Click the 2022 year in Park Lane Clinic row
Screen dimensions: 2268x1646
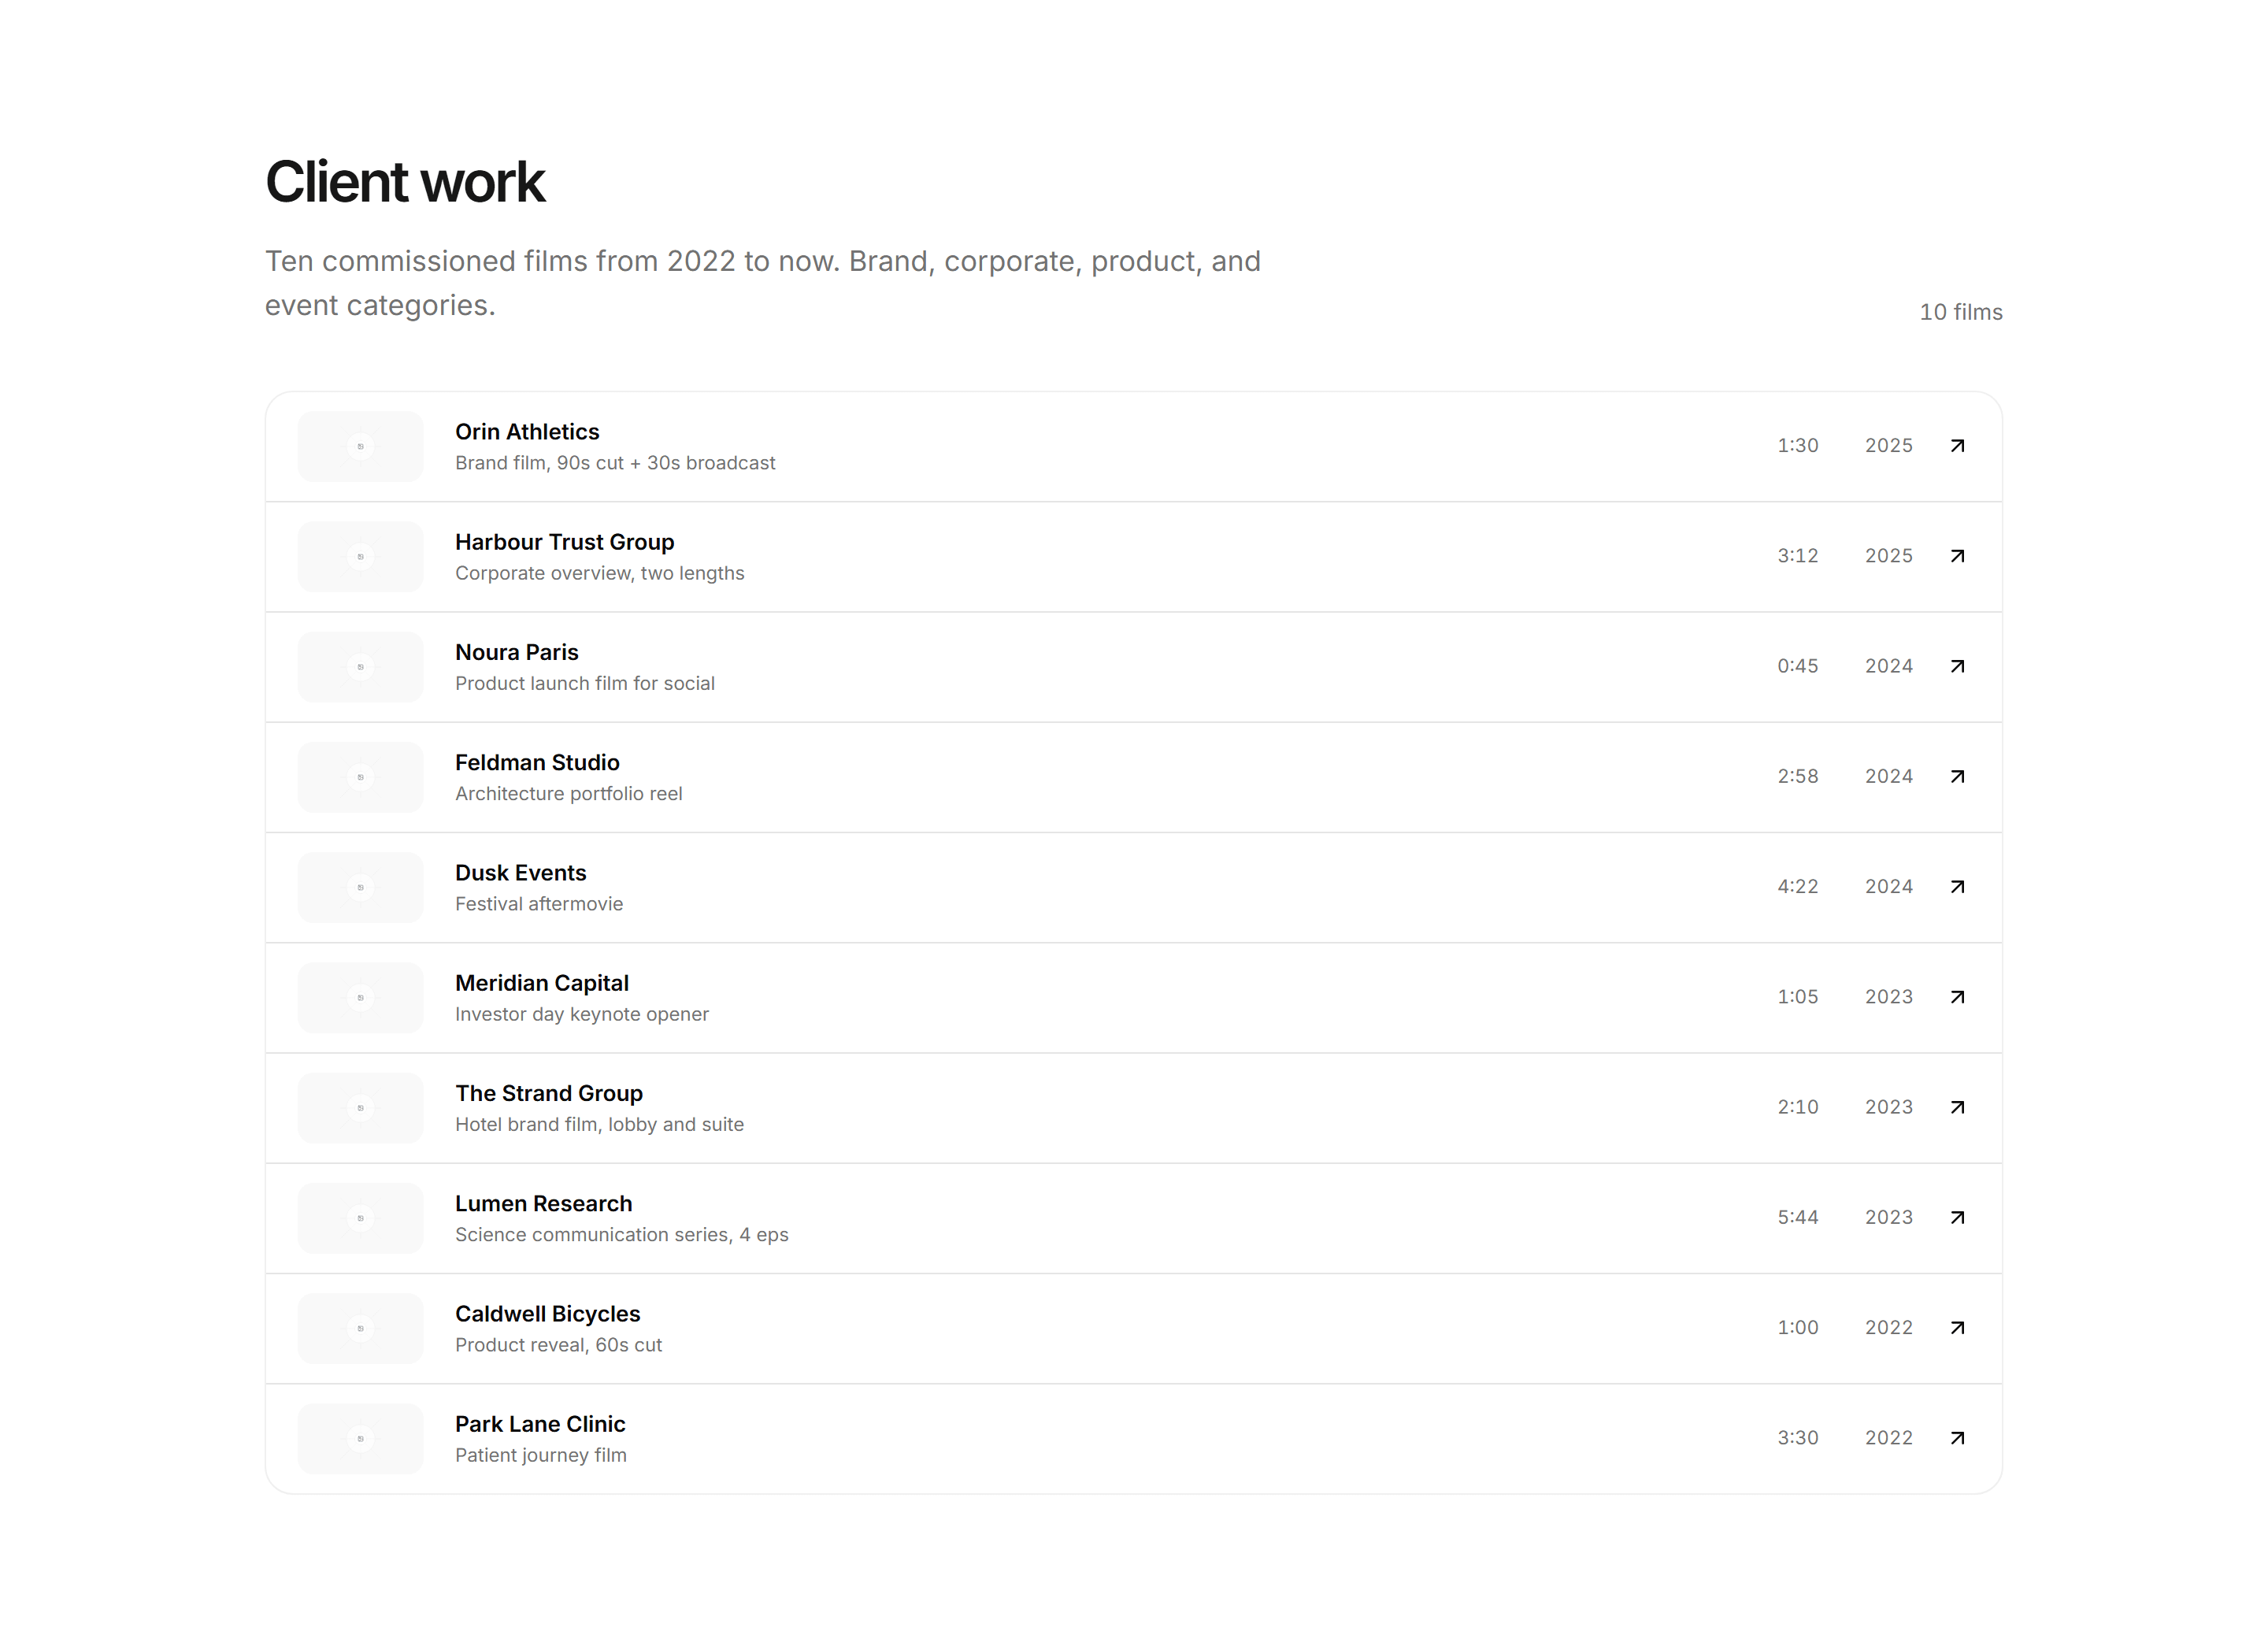(1888, 1438)
